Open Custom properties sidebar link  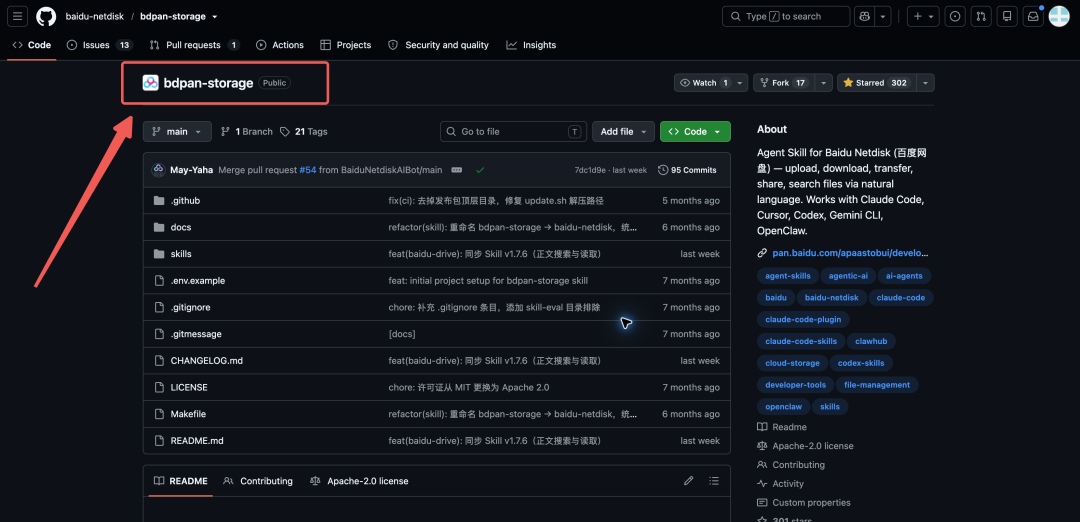pos(811,503)
